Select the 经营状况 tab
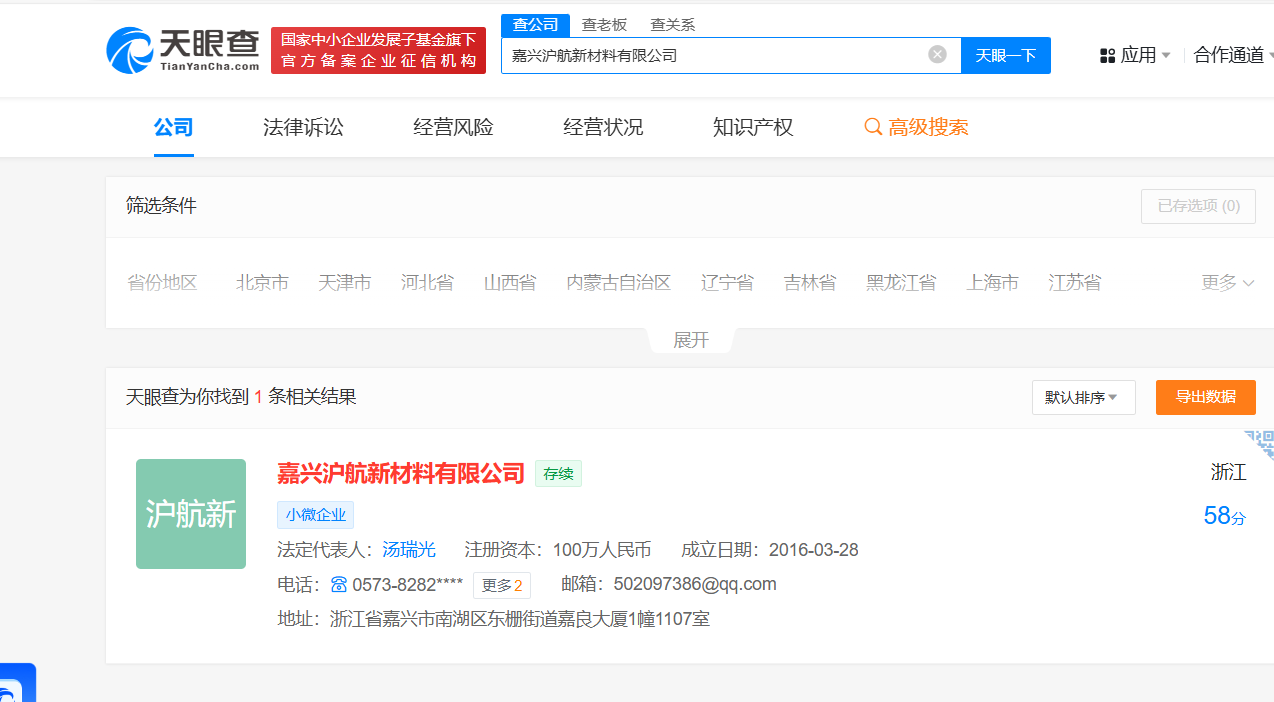1274x702 pixels. pos(603,127)
